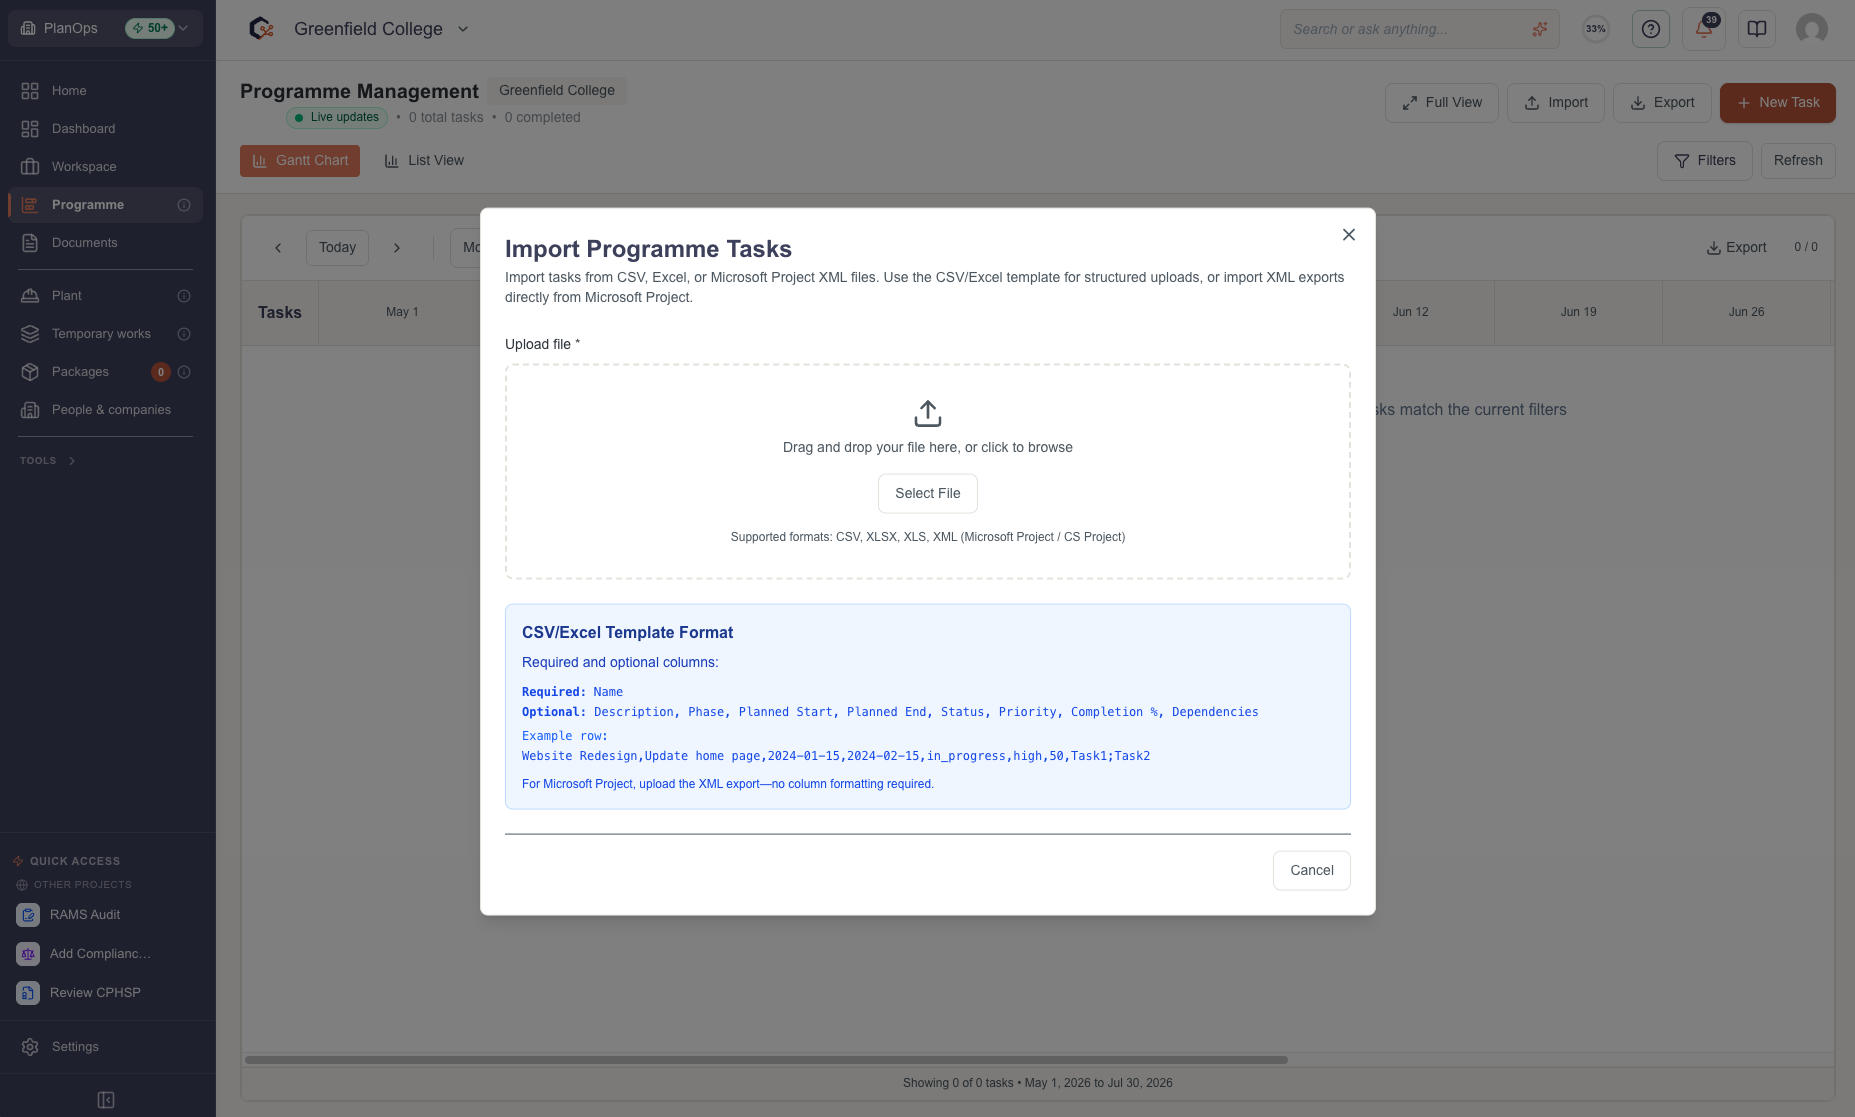The height and width of the screenshot is (1117, 1855).
Task: Open People & companies in sidebar
Action: (106, 410)
